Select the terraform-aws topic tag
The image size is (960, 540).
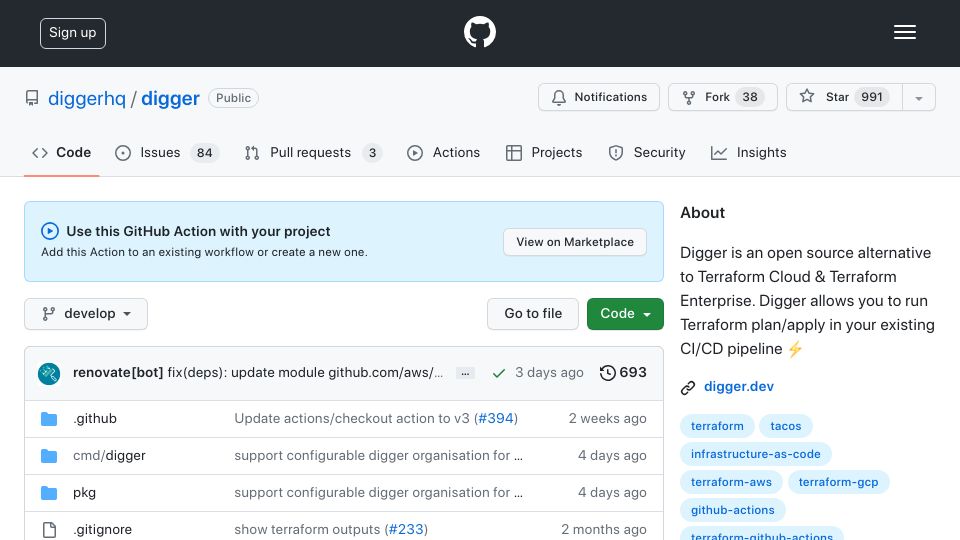(731, 482)
